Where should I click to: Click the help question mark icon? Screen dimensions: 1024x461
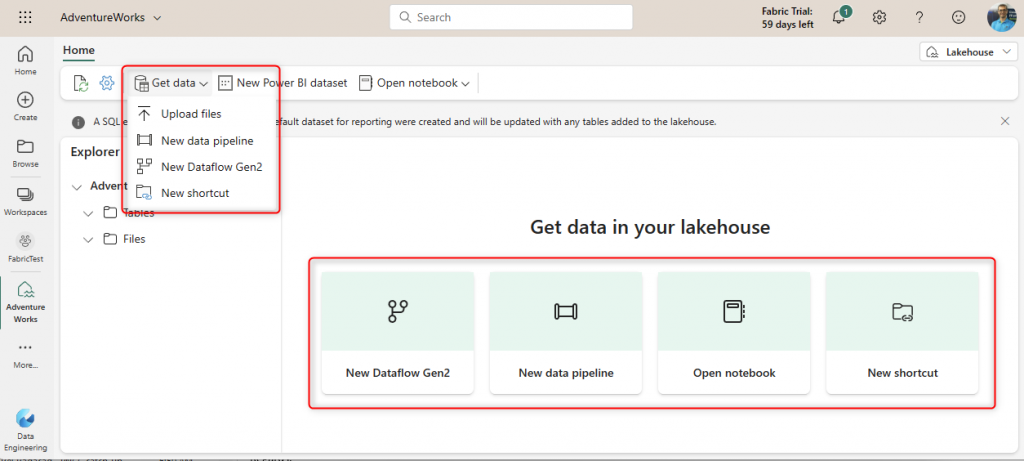[x=919, y=17]
